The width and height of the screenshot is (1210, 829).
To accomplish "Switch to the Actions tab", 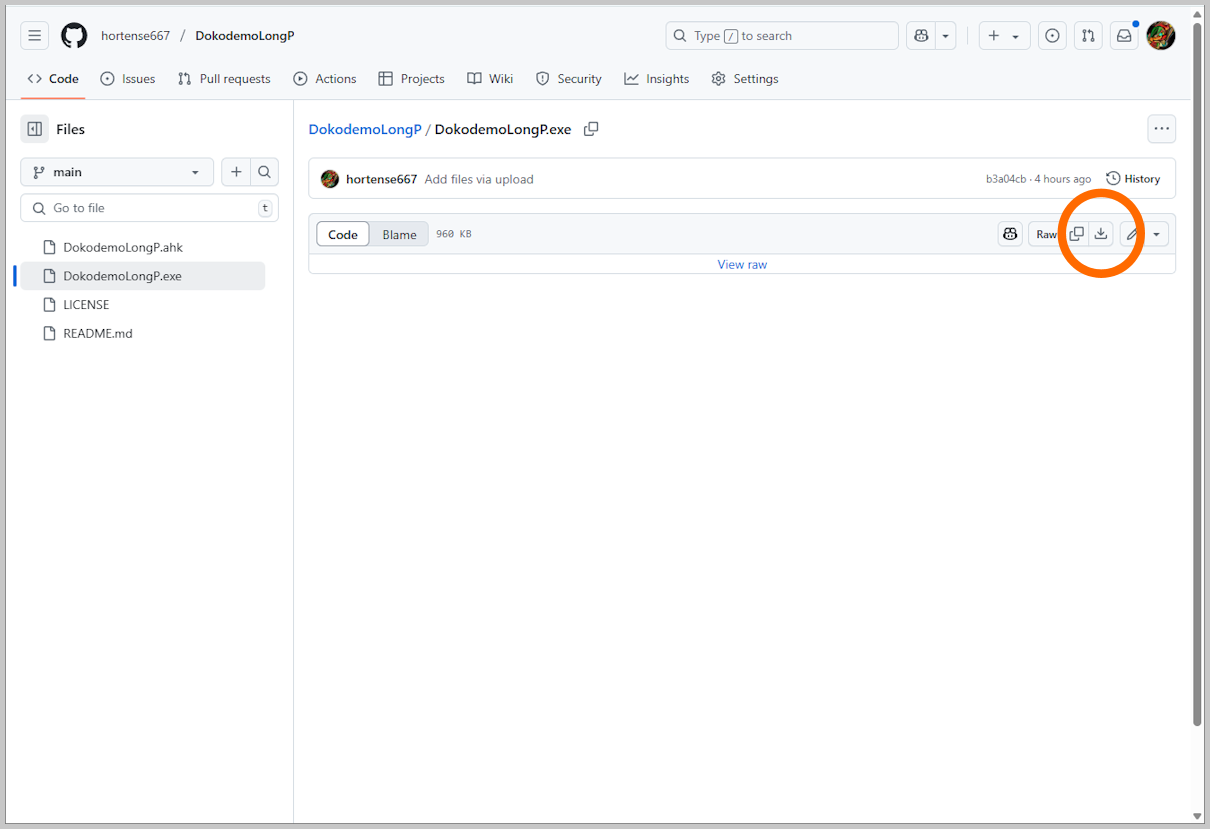I will [325, 79].
